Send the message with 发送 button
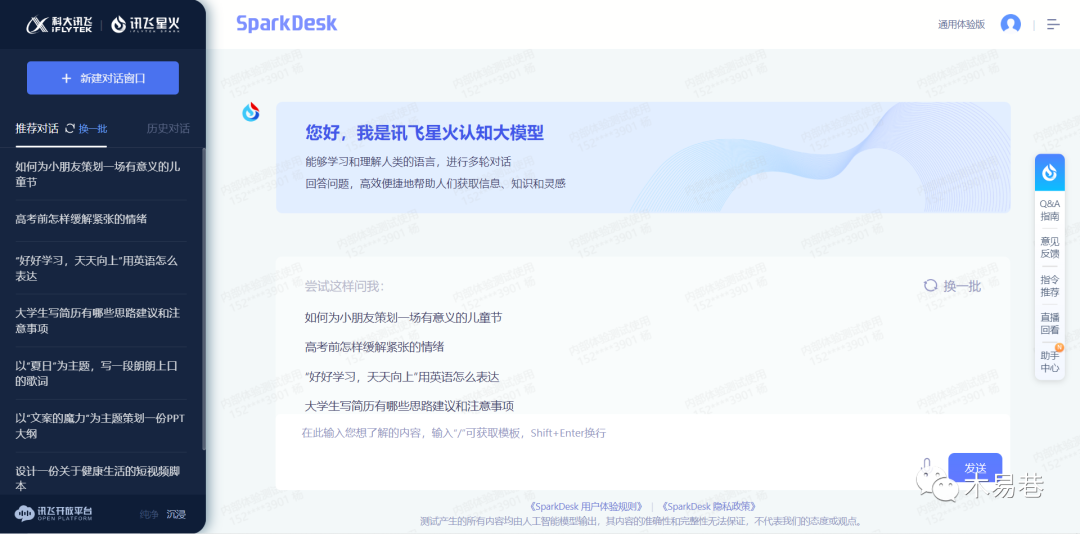1080x534 pixels. tap(975, 467)
